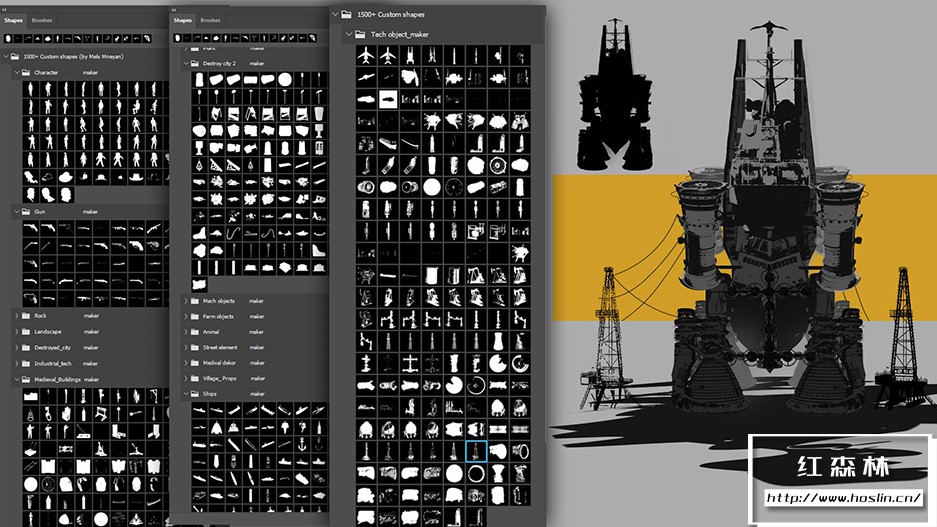Expand the Mech objects folder

(x=186, y=301)
